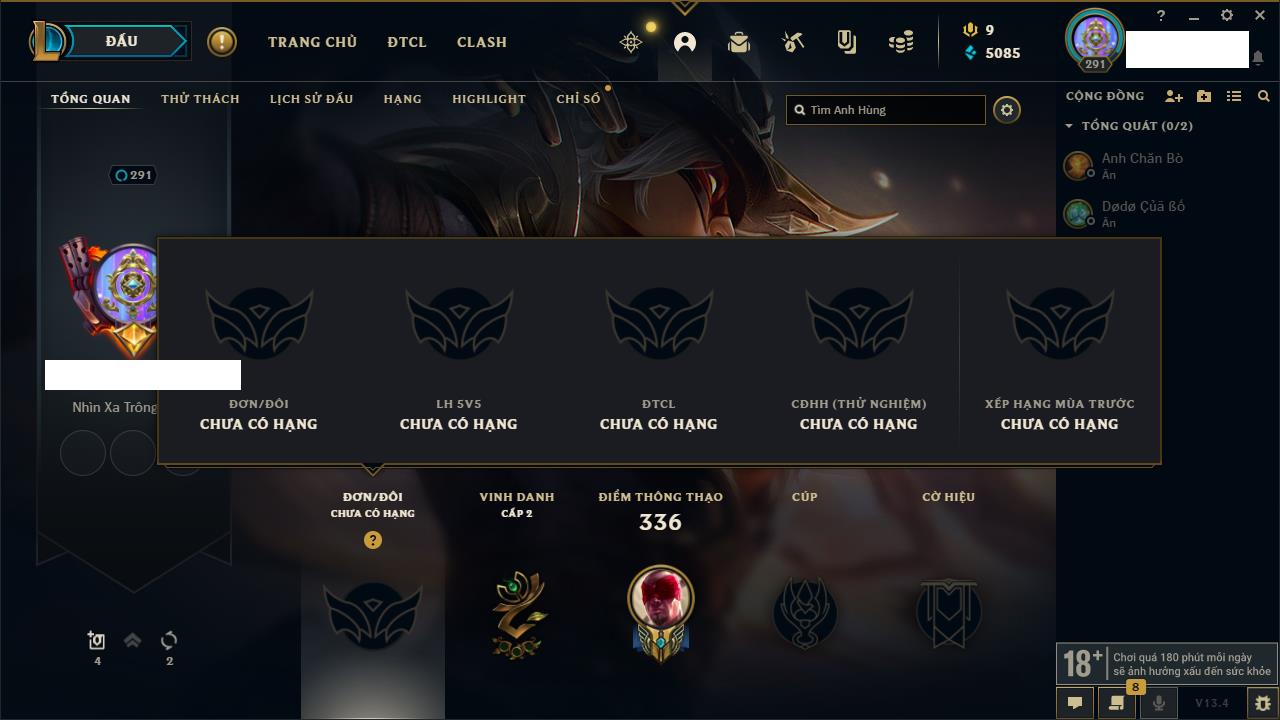
Task: Toggle the microphone mute button
Action: click(1159, 703)
